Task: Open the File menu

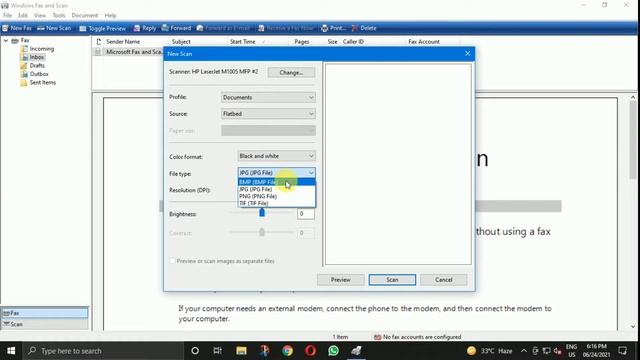Action: click(x=7, y=16)
